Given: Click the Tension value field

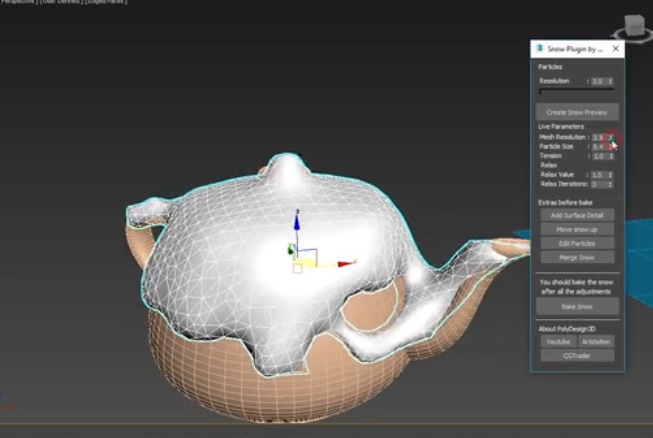Looking at the screenshot, I should pos(599,156).
